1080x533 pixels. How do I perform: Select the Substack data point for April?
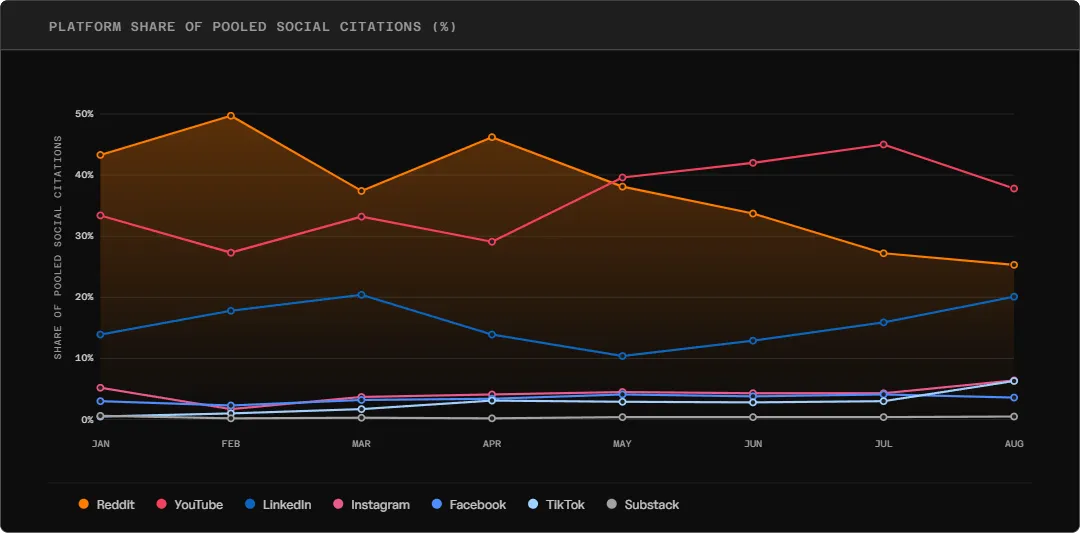point(492,419)
